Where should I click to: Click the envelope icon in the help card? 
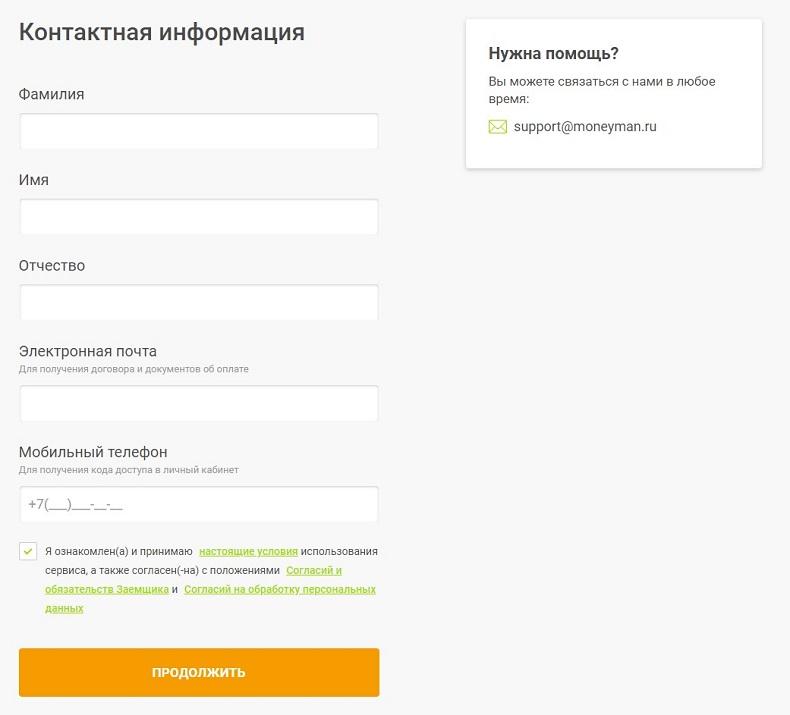pyautogui.click(x=497, y=127)
